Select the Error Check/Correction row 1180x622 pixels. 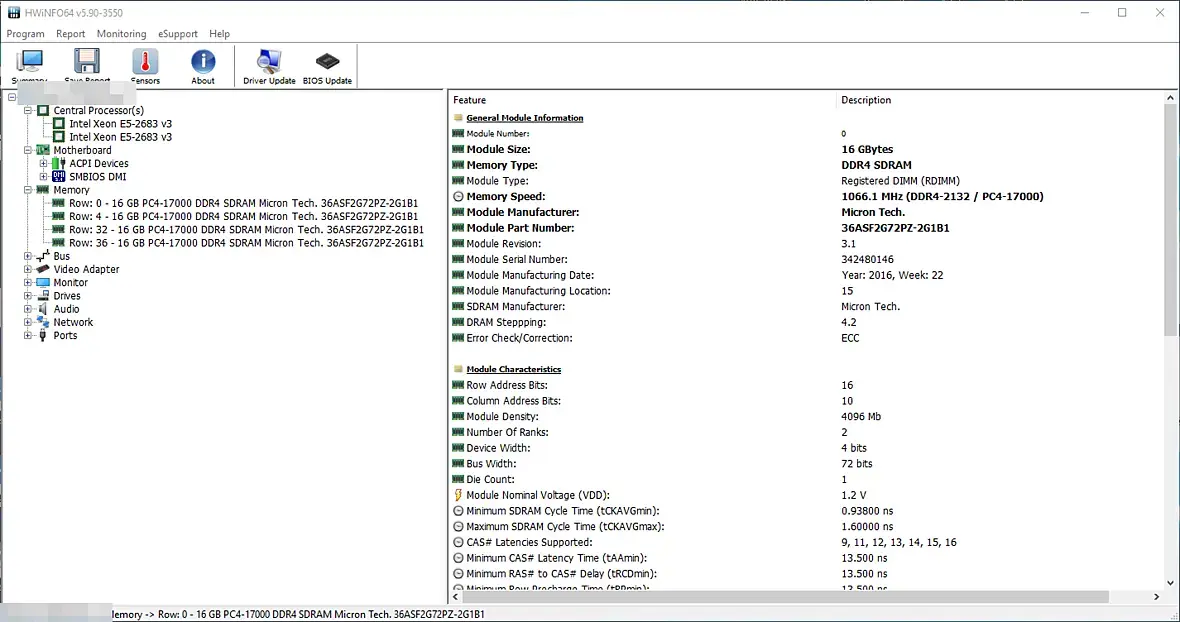[807, 338]
